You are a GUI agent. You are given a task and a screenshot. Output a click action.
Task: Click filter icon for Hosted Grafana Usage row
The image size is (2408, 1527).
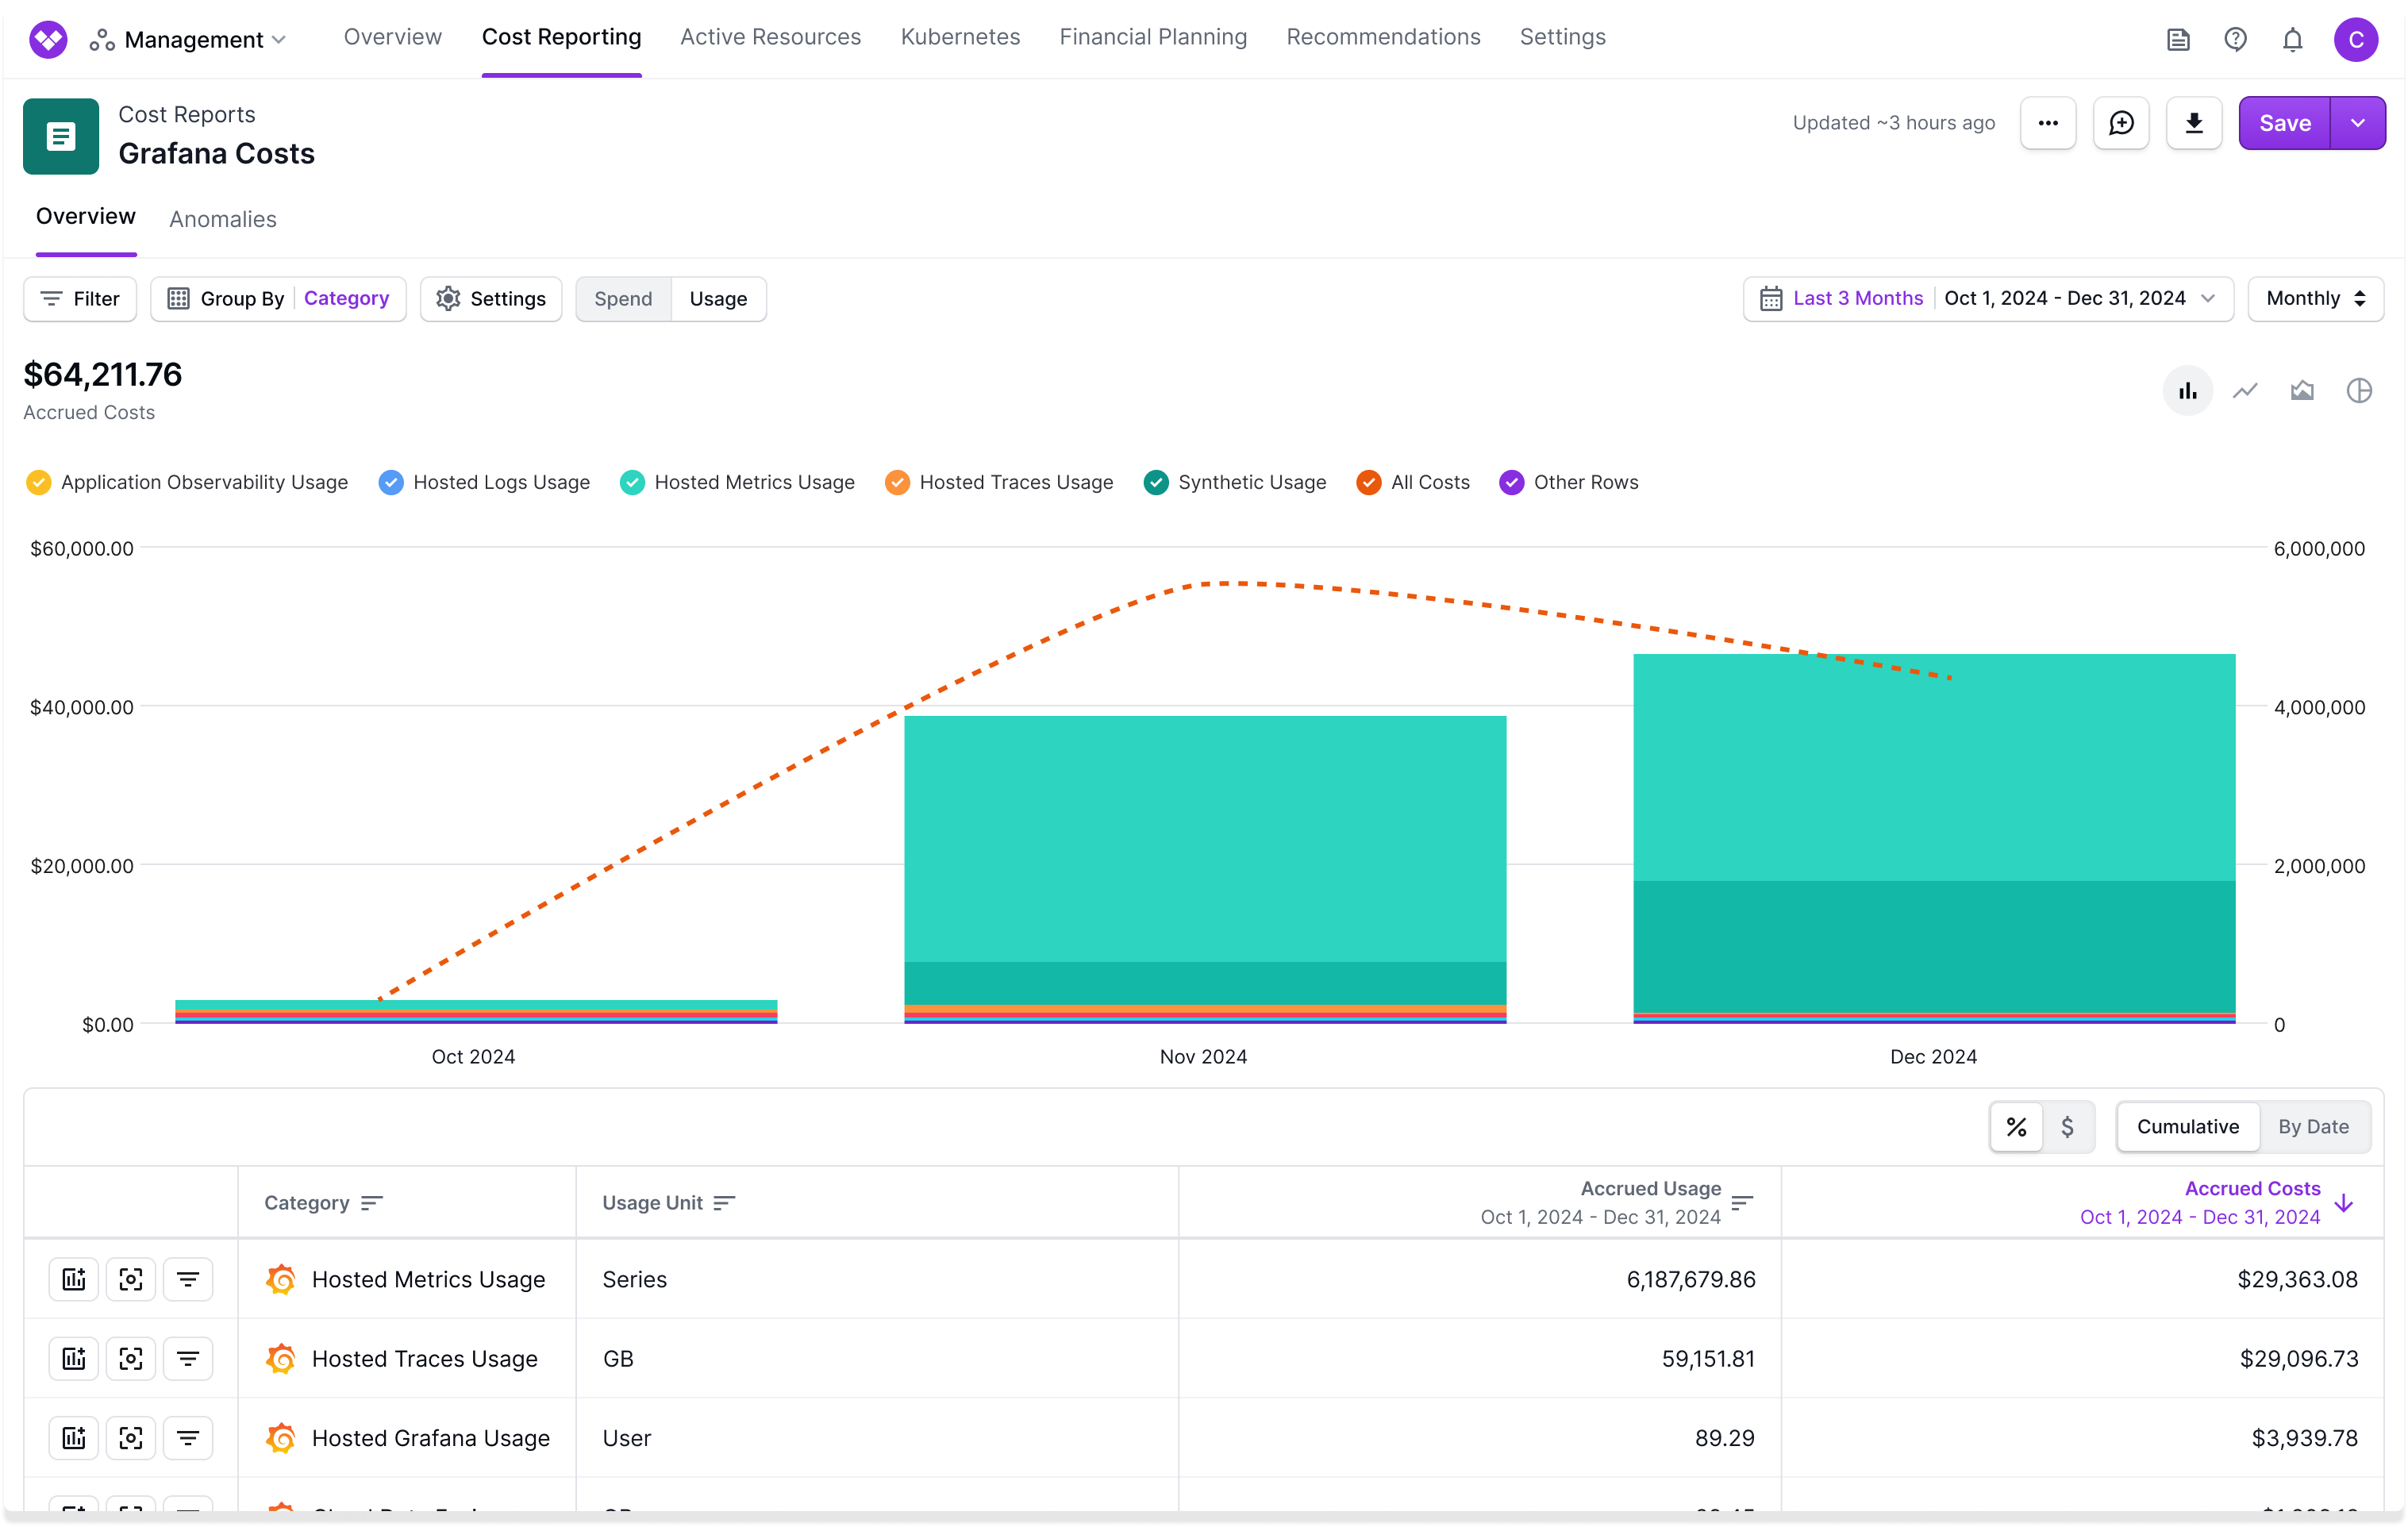pos(188,1438)
